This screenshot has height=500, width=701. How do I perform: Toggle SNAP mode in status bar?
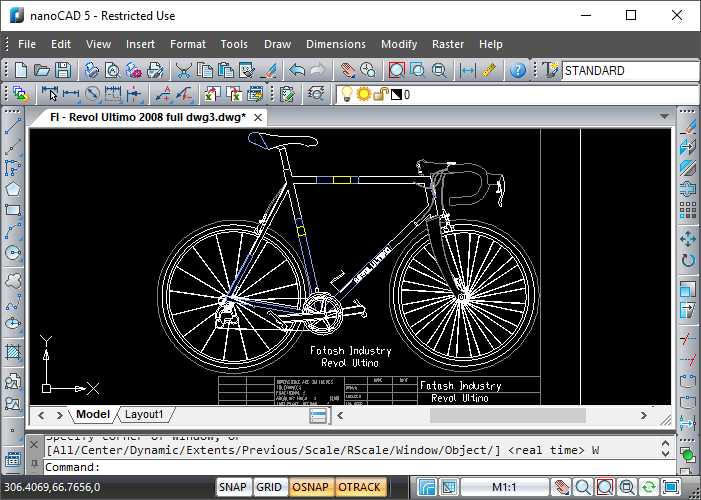point(233,487)
